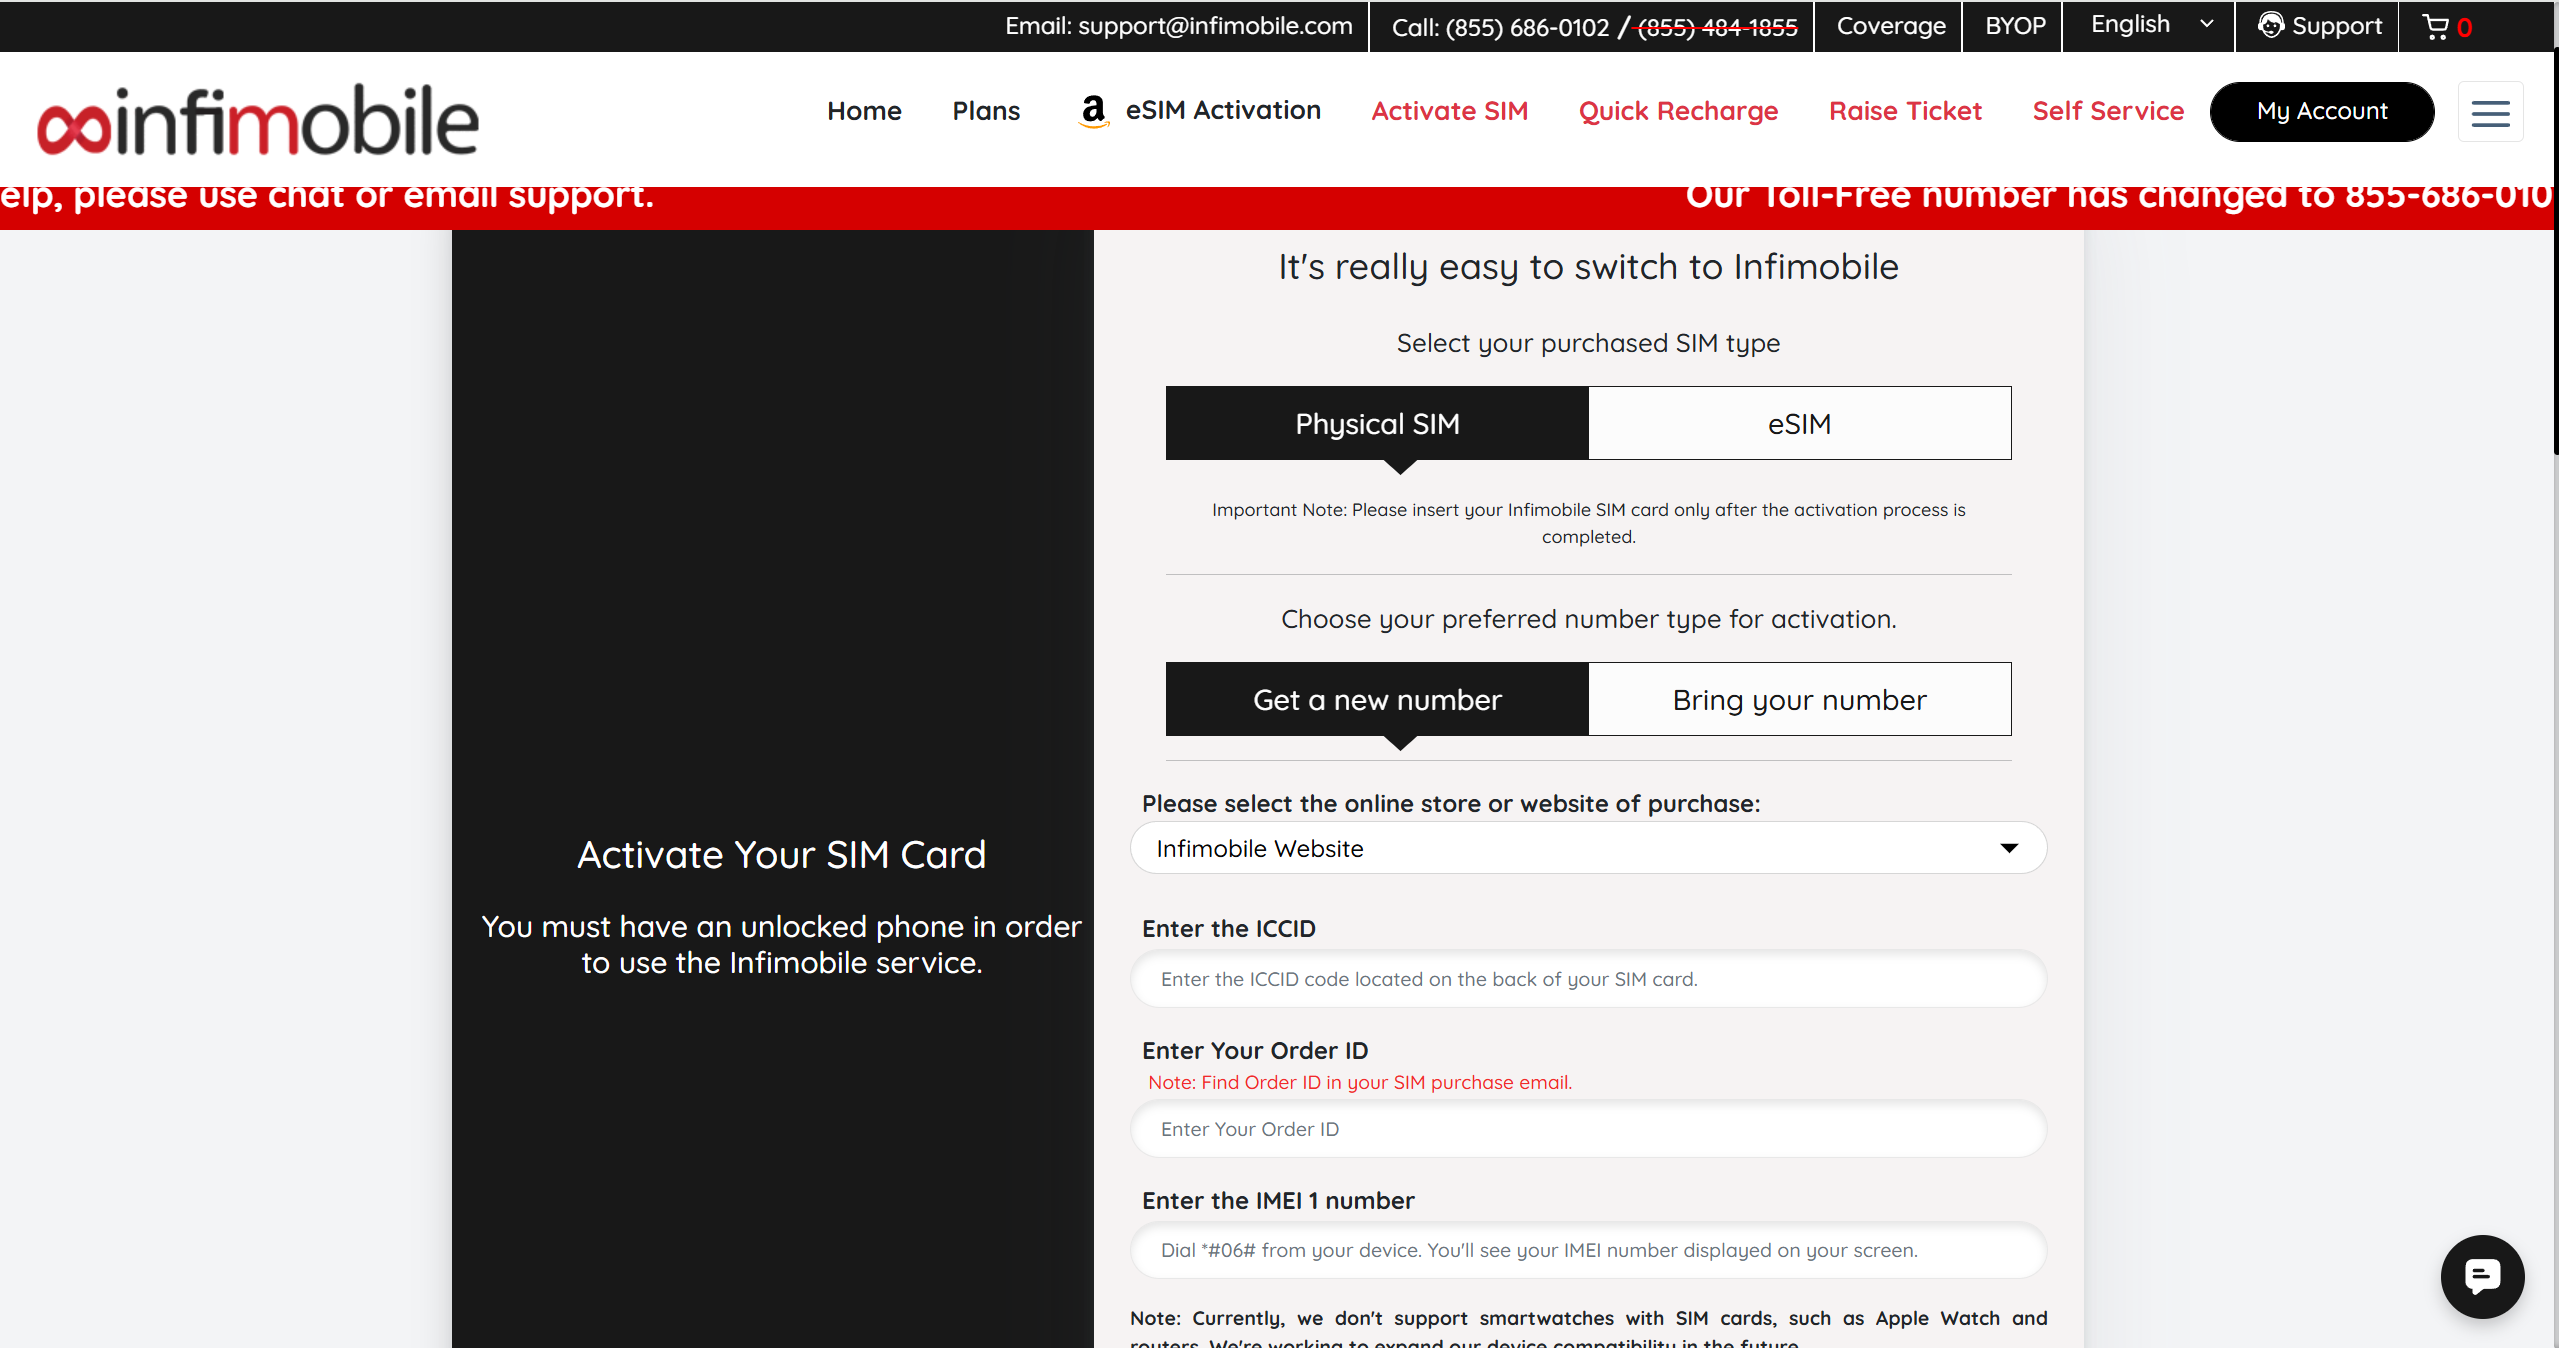Image resolution: width=2559 pixels, height=1348 pixels.
Task: Open the live chat bubble widget
Action: coord(2481,1276)
